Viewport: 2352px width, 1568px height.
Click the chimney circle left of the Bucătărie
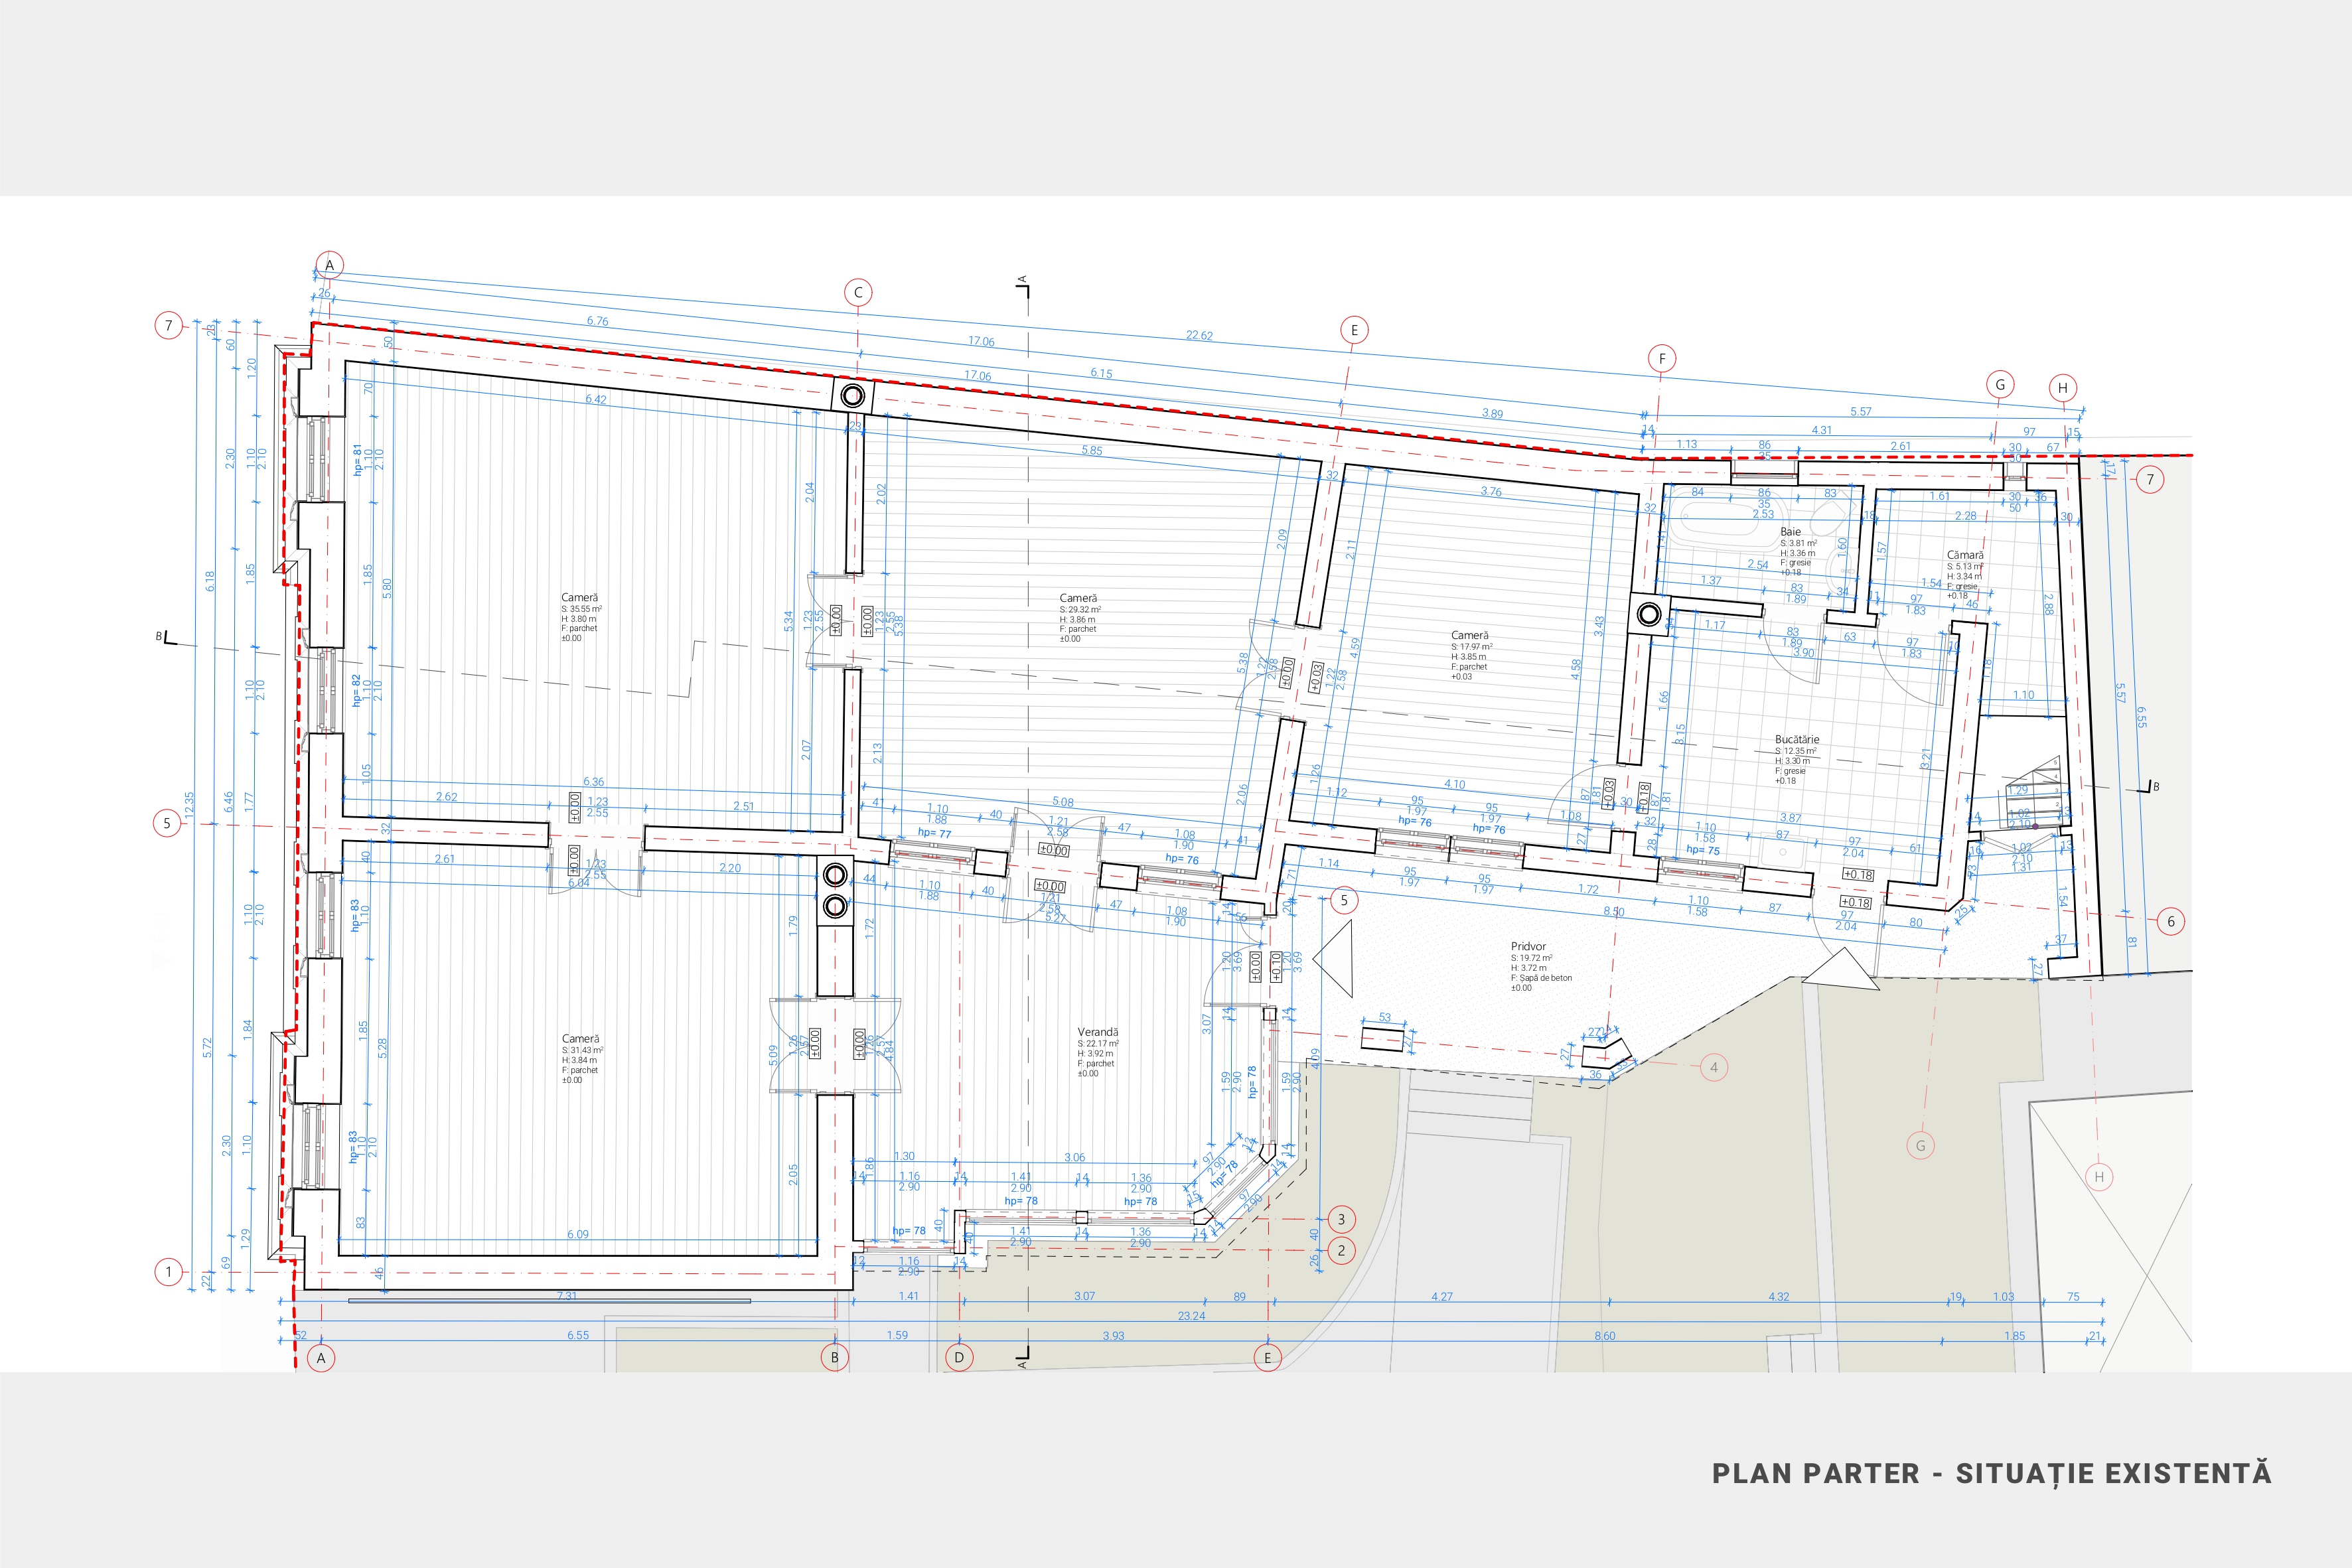point(1649,614)
